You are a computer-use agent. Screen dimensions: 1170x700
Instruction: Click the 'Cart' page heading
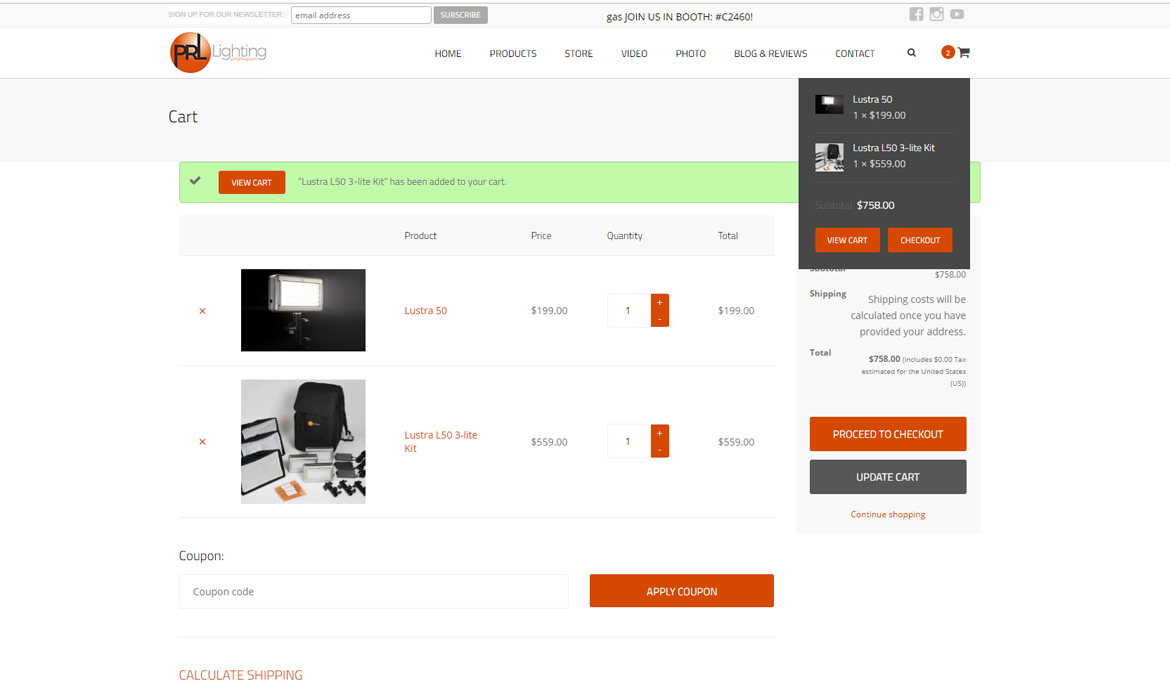click(183, 116)
